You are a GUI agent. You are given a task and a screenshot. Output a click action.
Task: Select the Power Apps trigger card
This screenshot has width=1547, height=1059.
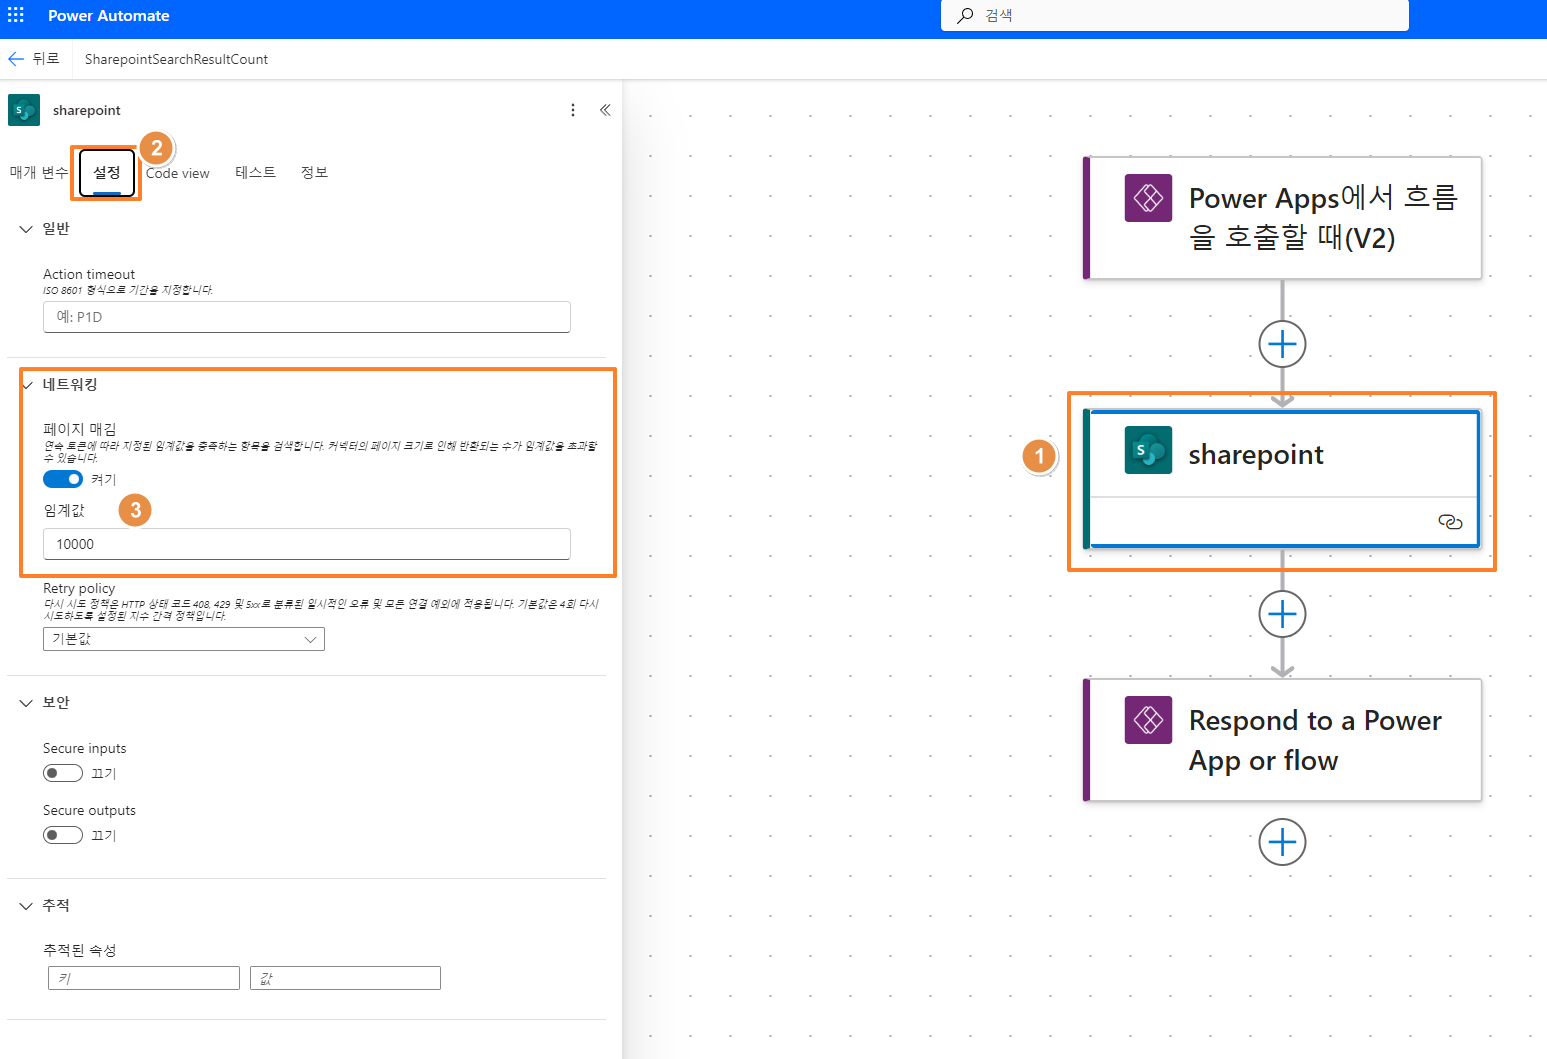(1283, 218)
